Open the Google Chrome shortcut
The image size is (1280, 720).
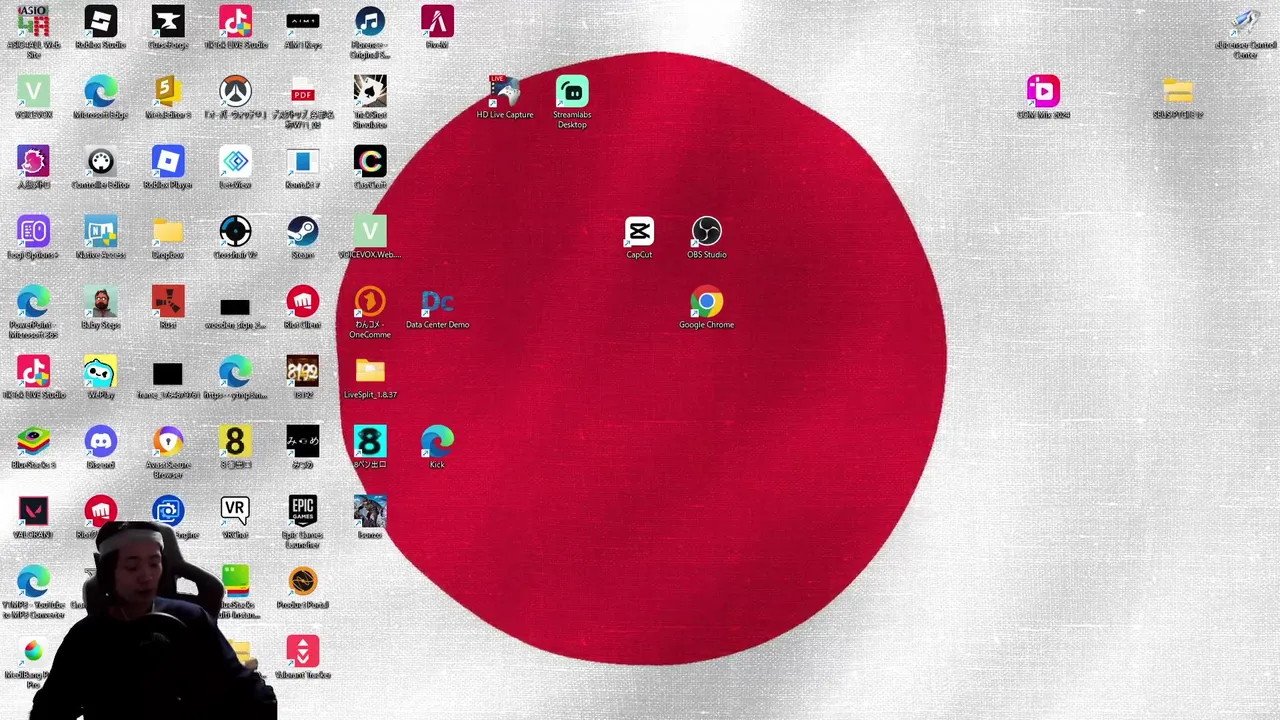(706, 302)
